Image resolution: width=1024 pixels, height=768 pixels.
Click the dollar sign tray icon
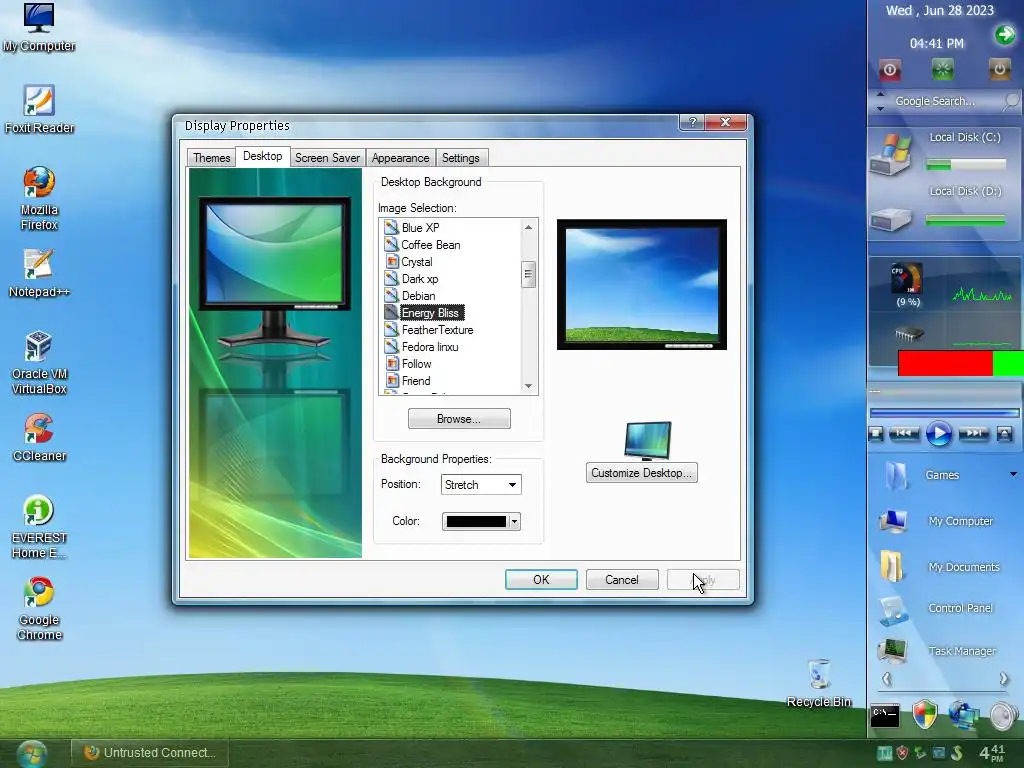click(957, 753)
